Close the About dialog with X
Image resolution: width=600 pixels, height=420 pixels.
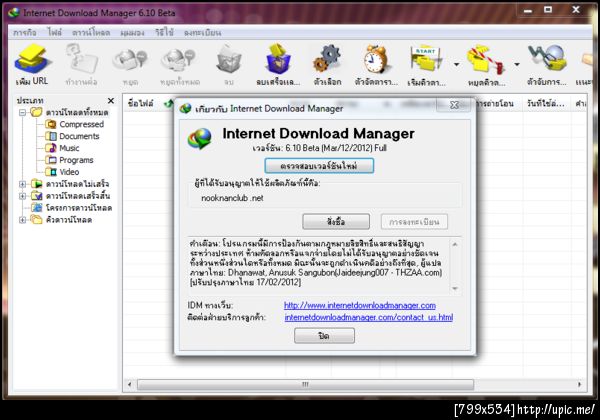click(x=454, y=104)
